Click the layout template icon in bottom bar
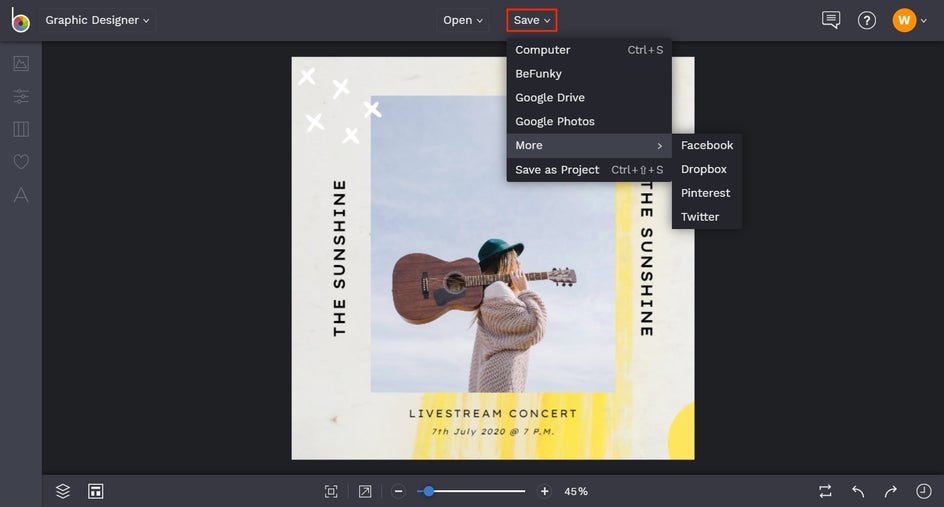Screen dimensions: 944x507 point(96,491)
